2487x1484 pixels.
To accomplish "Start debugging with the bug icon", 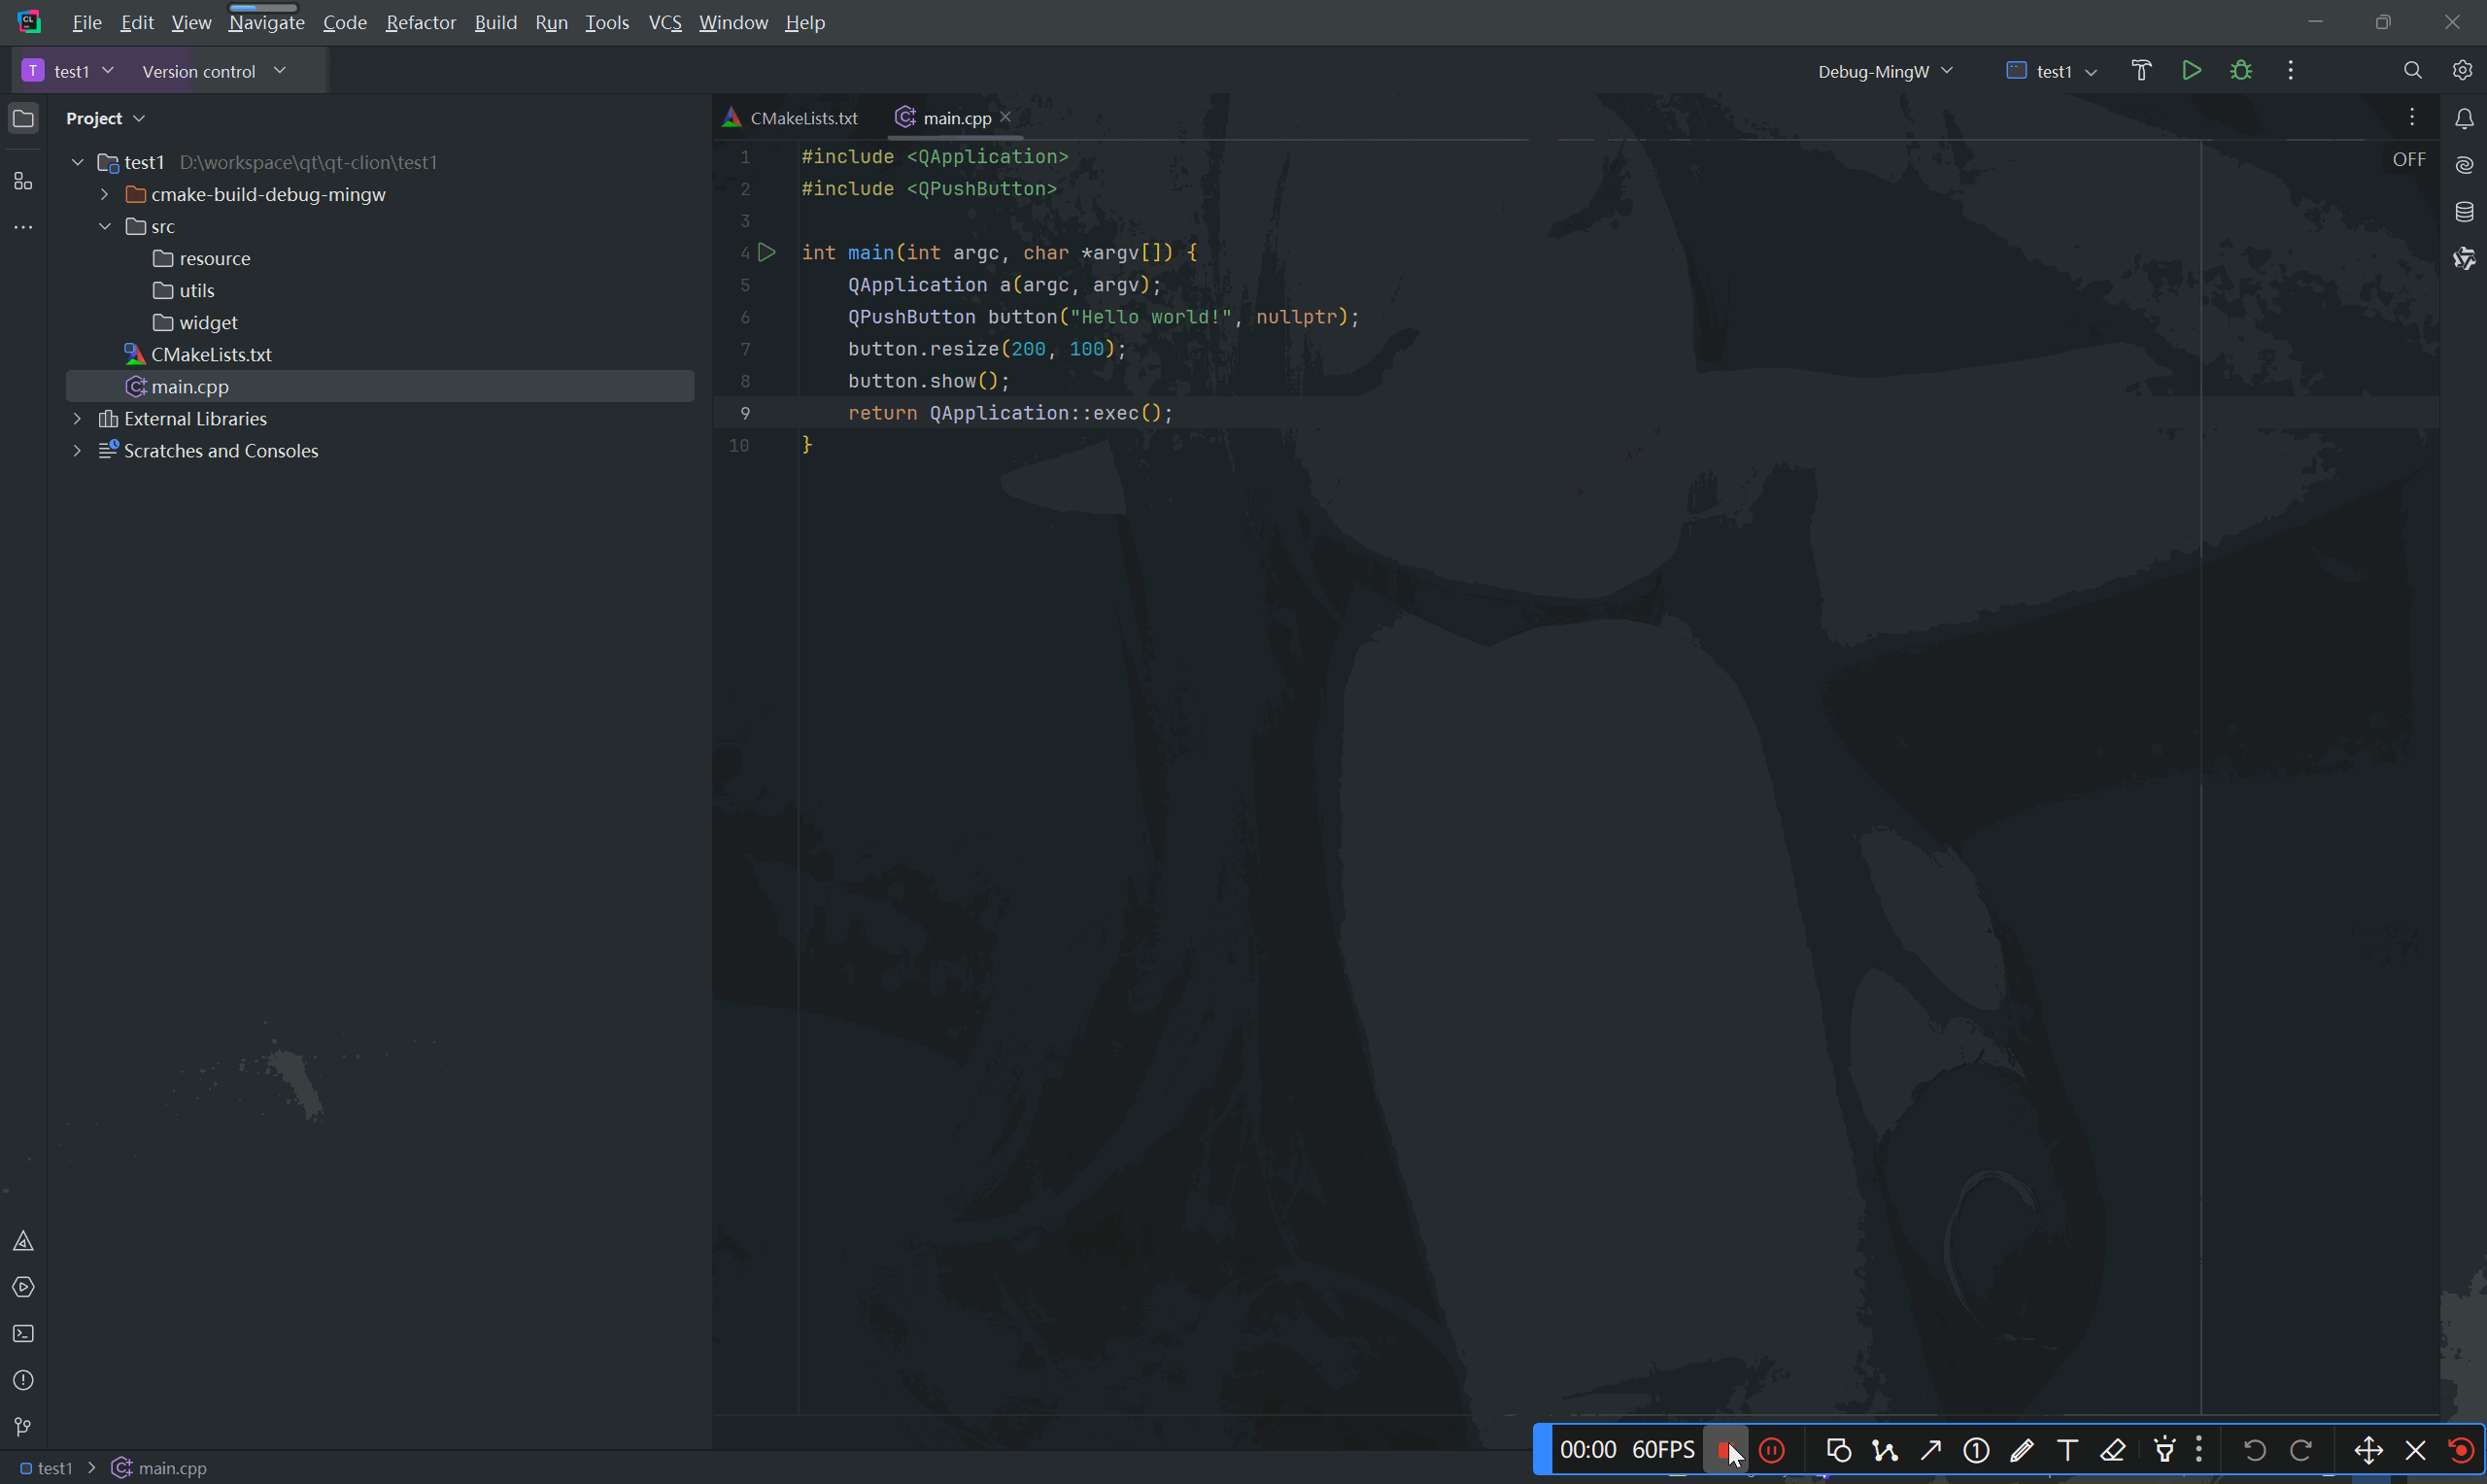I will click(x=2241, y=70).
